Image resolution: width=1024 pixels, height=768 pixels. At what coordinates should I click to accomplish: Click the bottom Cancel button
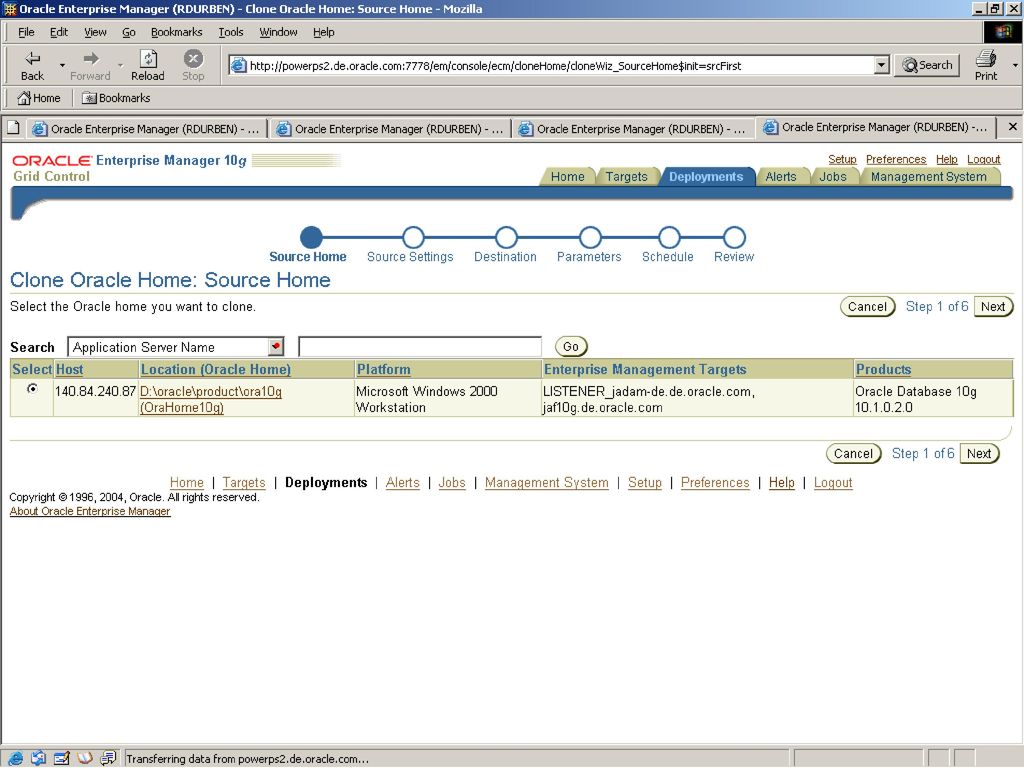point(854,453)
